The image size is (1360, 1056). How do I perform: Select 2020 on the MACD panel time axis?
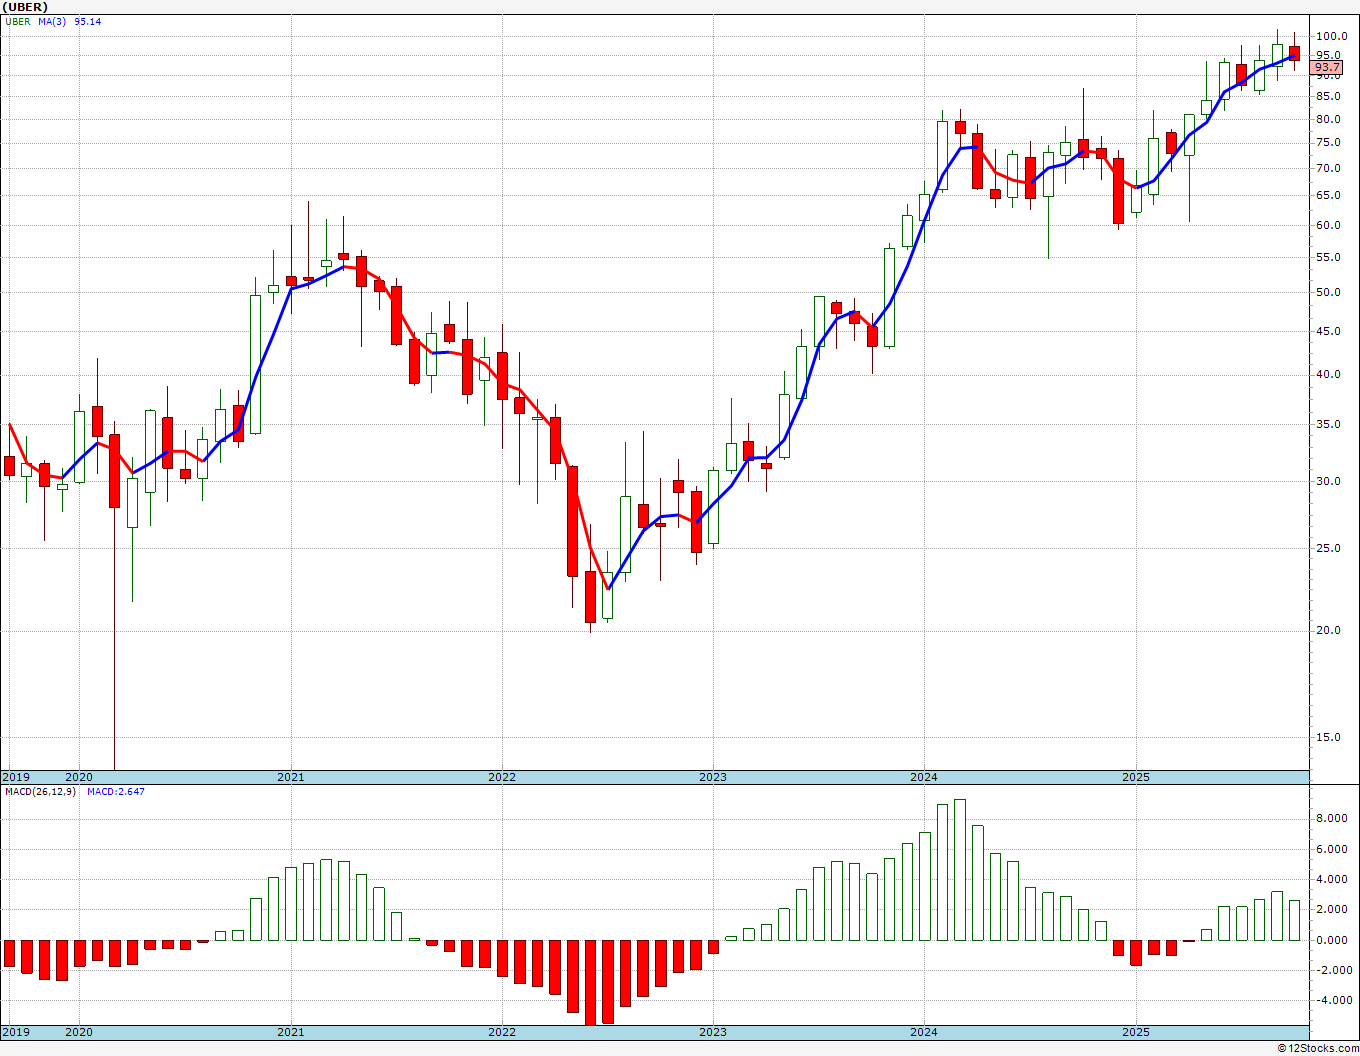79,1032
